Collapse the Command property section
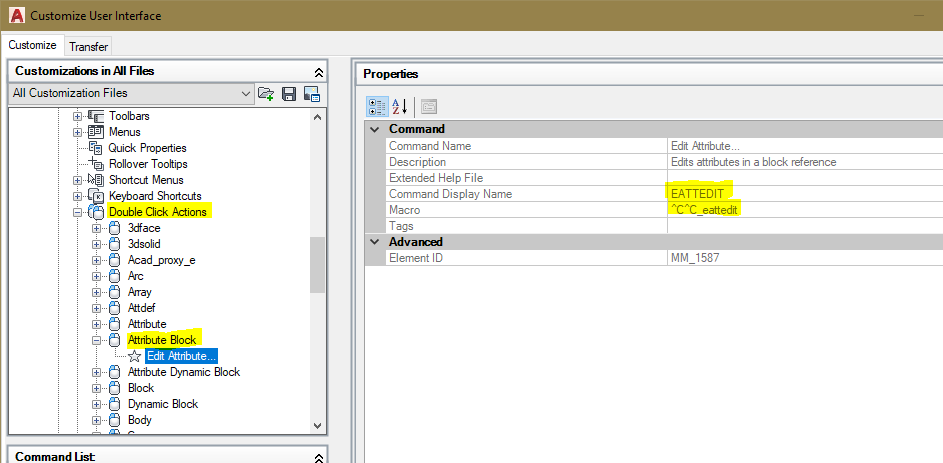 375,129
